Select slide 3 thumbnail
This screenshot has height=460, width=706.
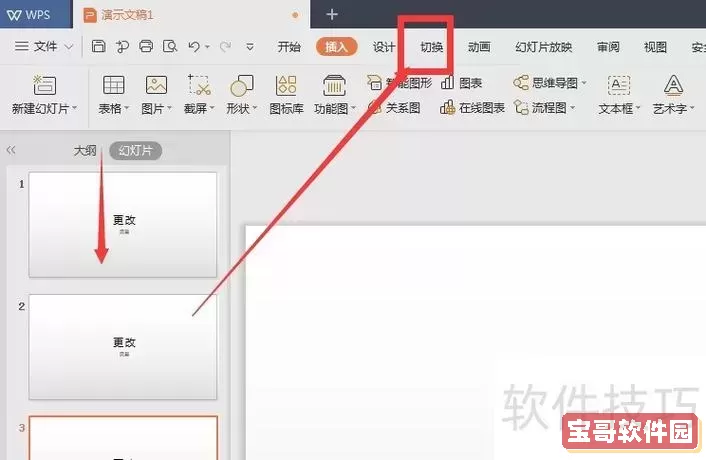click(x=123, y=437)
